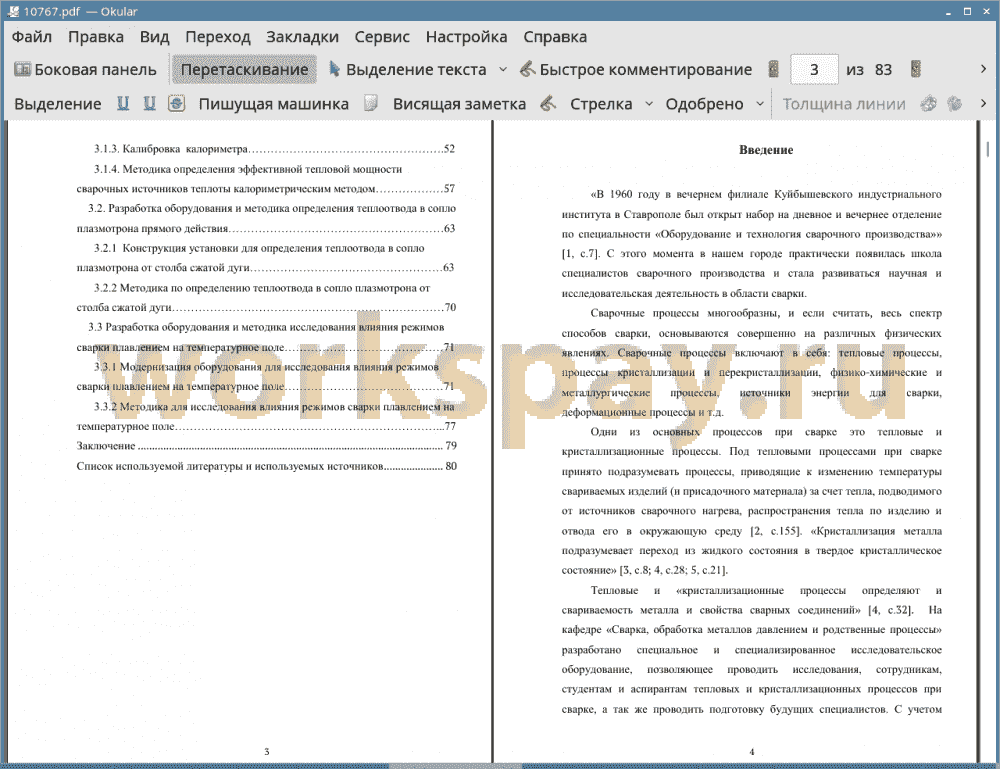Open the Вид menu

pos(154,37)
